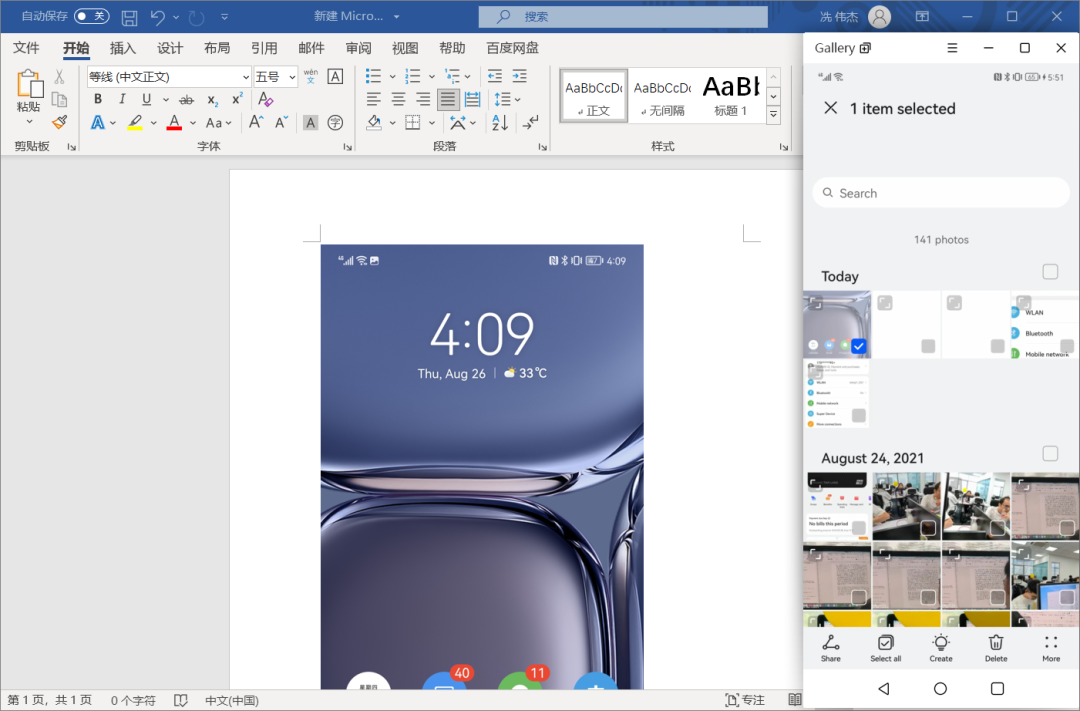Open the font name dropdown
The image size is (1080, 711).
[x=246, y=76]
